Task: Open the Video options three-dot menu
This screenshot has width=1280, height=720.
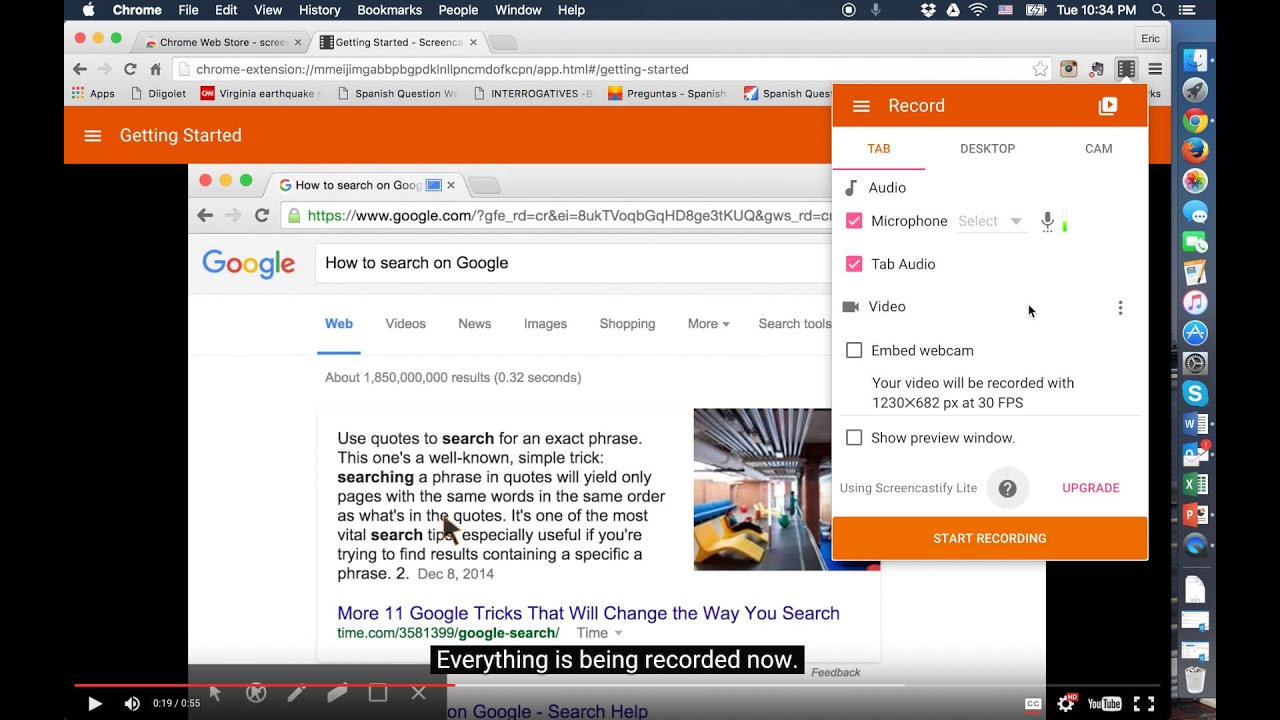Action: [x=1120, y=308]
